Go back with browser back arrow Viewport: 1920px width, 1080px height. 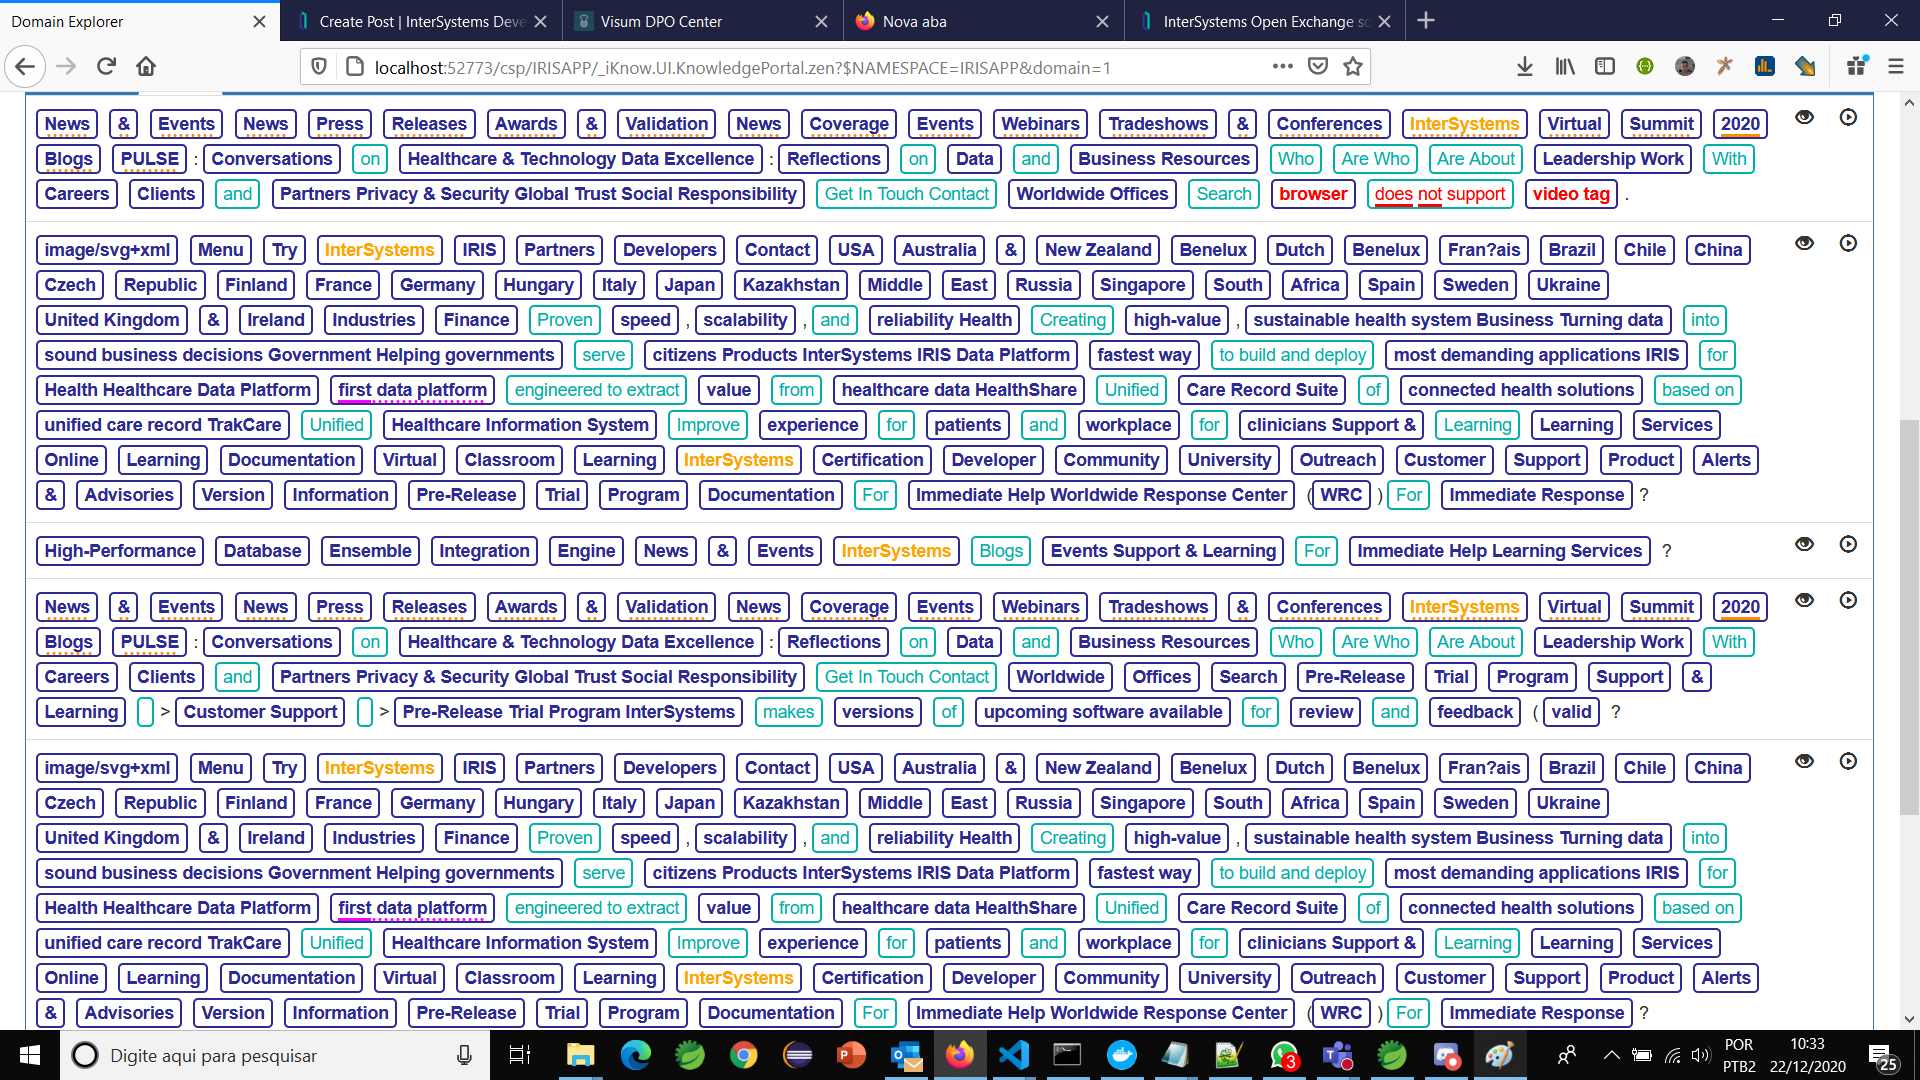25,67
